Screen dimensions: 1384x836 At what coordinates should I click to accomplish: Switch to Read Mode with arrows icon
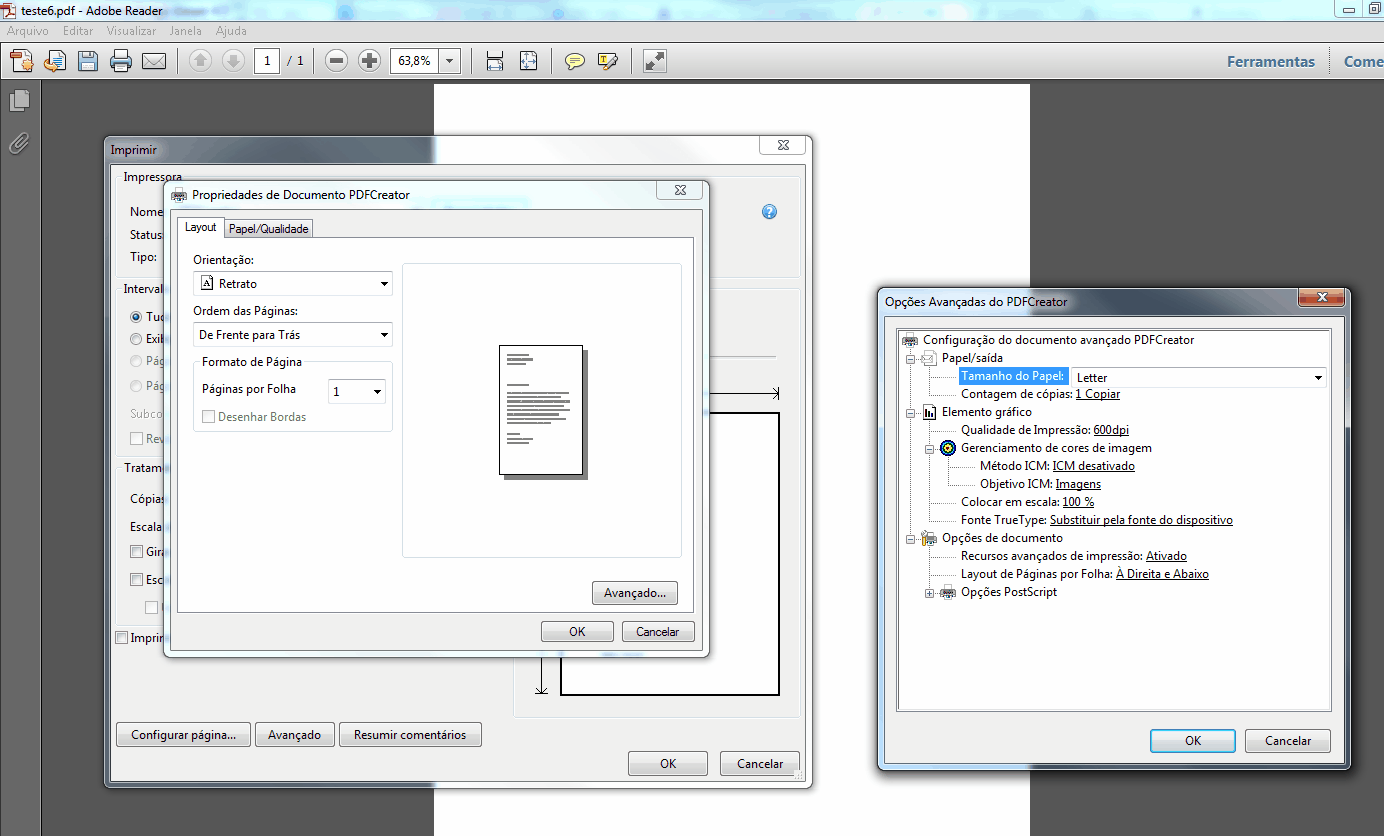click(x=655, y=61)
